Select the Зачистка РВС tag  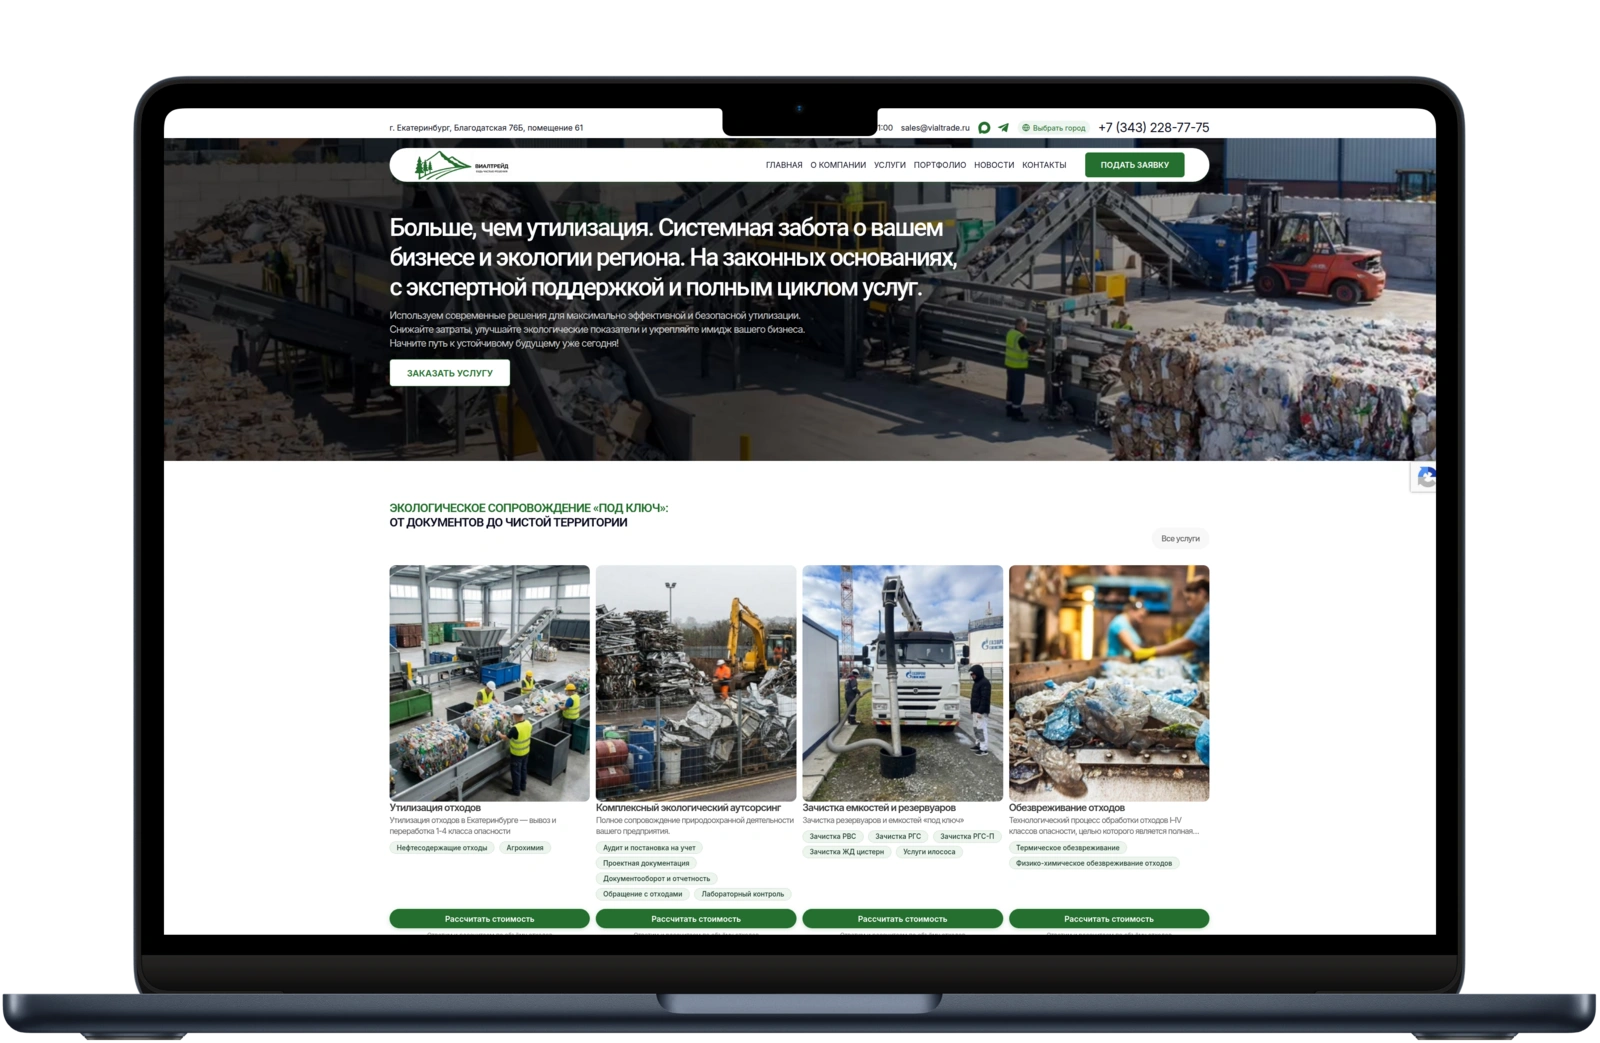[833, 837]
